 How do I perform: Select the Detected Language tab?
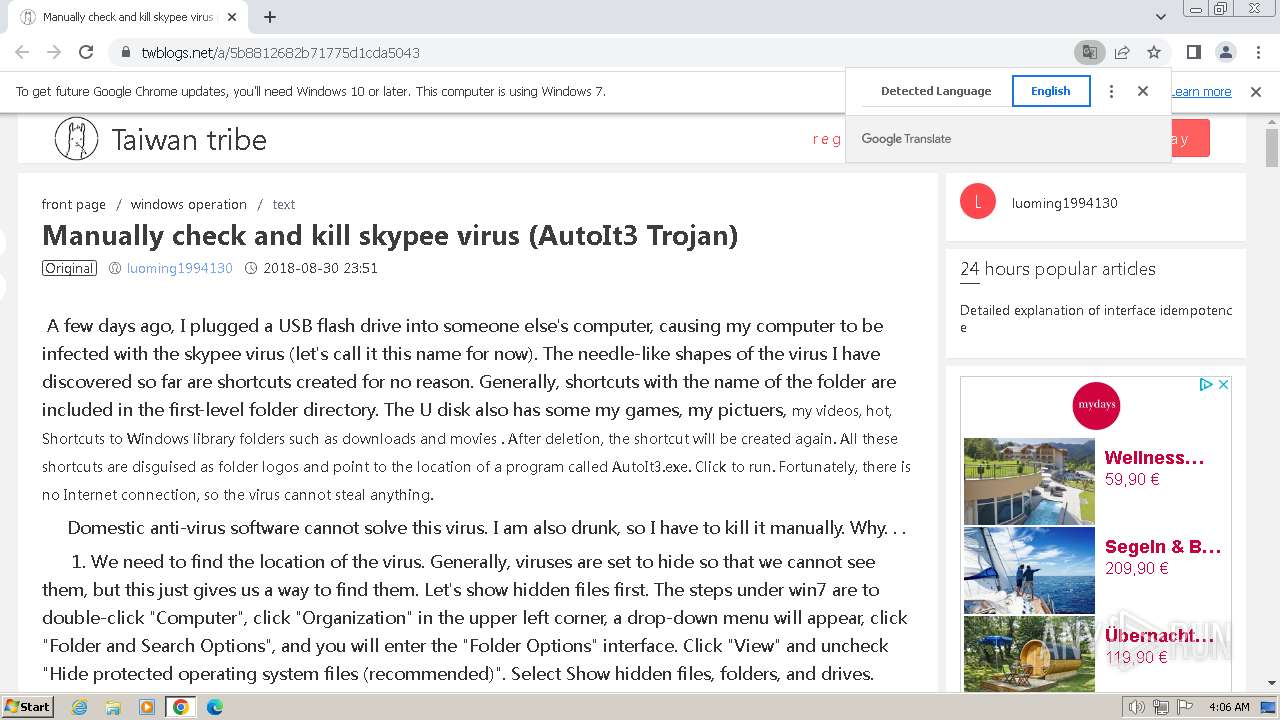[936, 91]
